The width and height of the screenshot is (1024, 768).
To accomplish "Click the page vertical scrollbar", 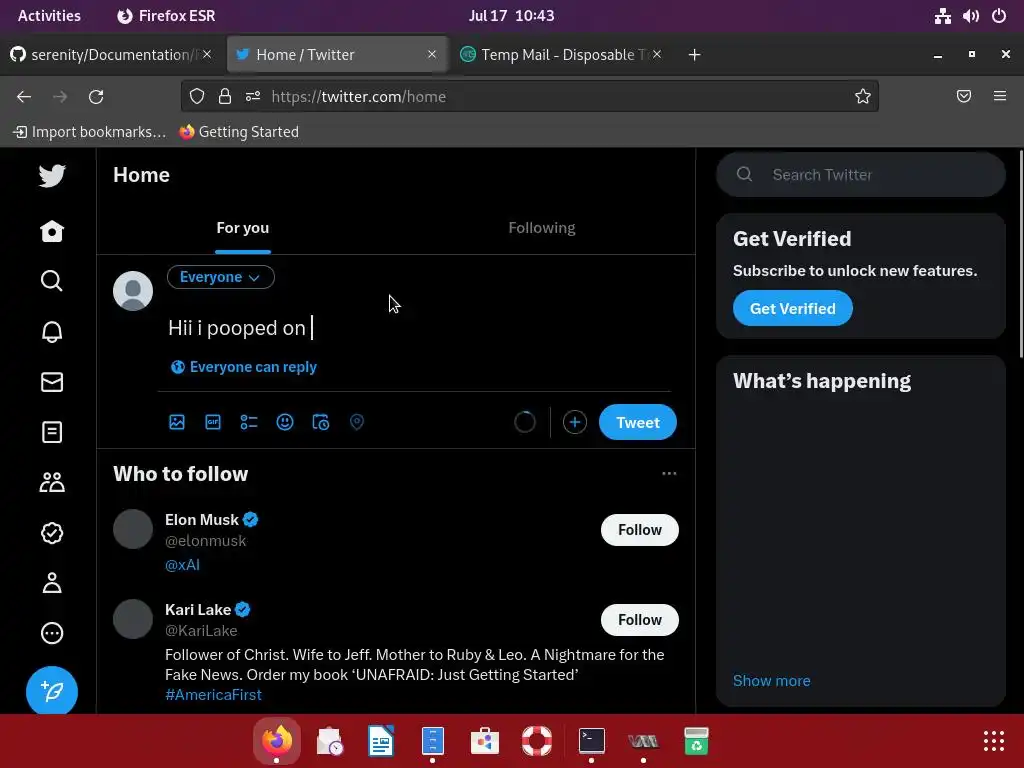I will (1021, 253).
